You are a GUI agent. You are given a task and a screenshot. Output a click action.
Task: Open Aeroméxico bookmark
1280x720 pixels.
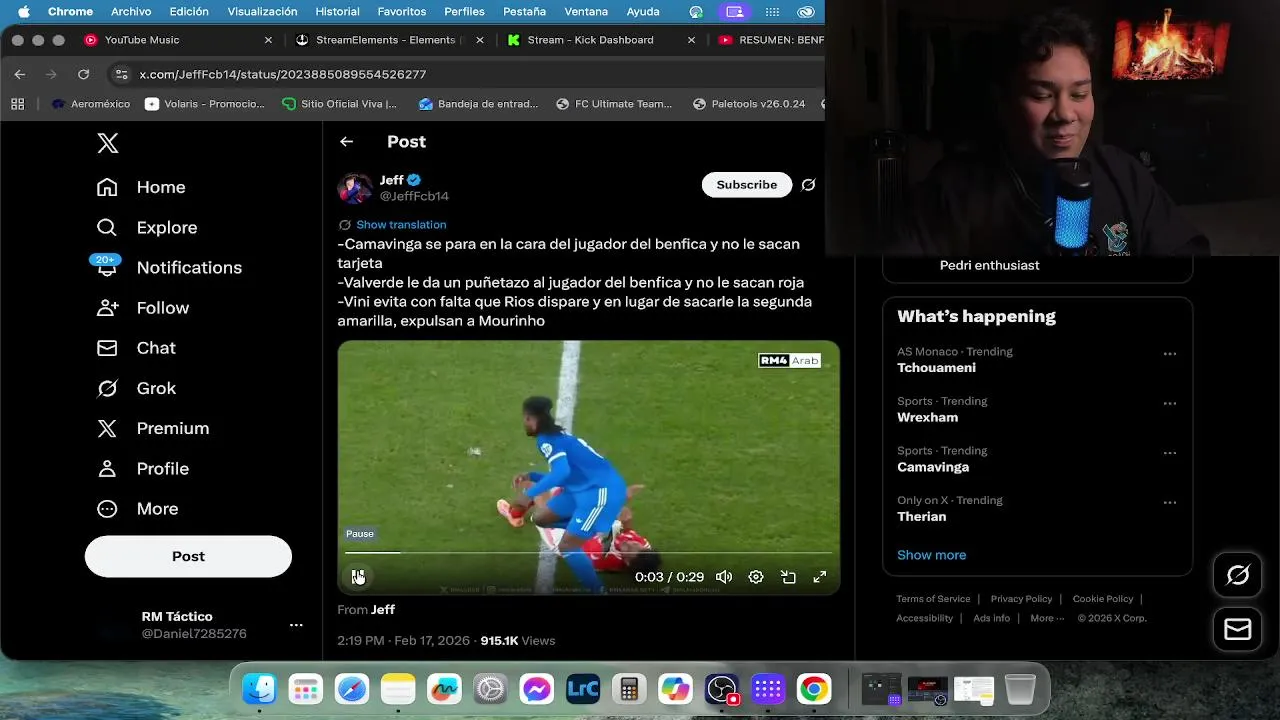coord(91,104)
